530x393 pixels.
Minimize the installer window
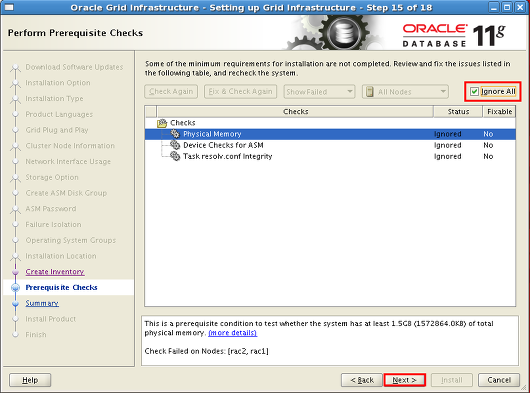pyautogui.click(x=495, y=7)
